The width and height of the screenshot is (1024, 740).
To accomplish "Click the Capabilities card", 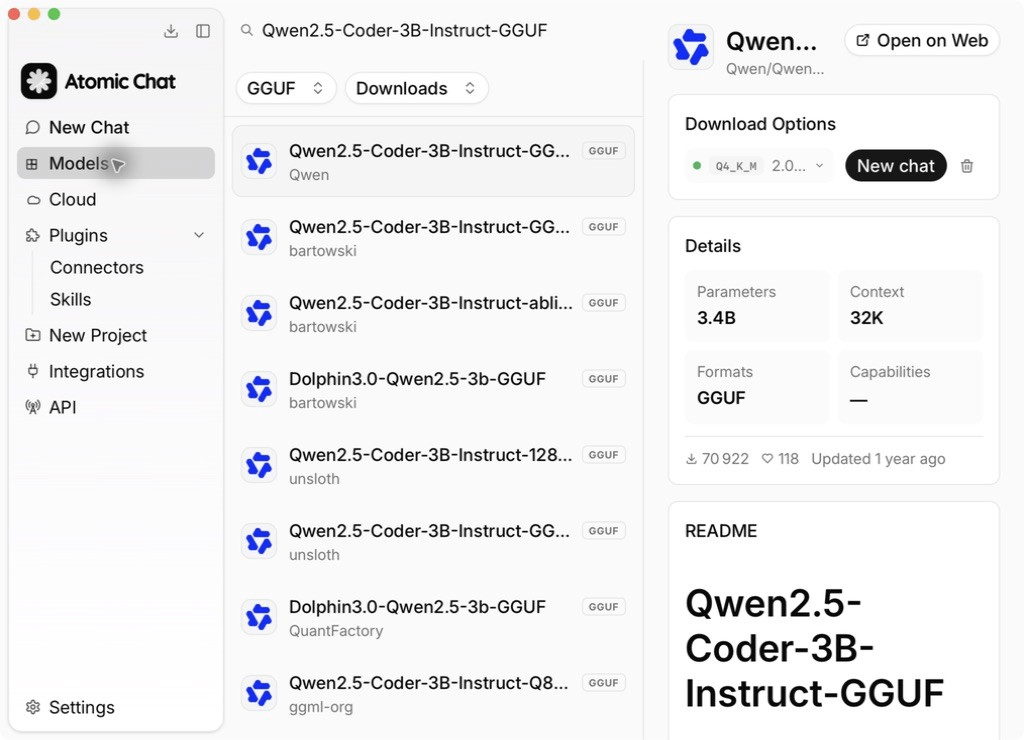I will pyautogui.click(x=910, y=386).
